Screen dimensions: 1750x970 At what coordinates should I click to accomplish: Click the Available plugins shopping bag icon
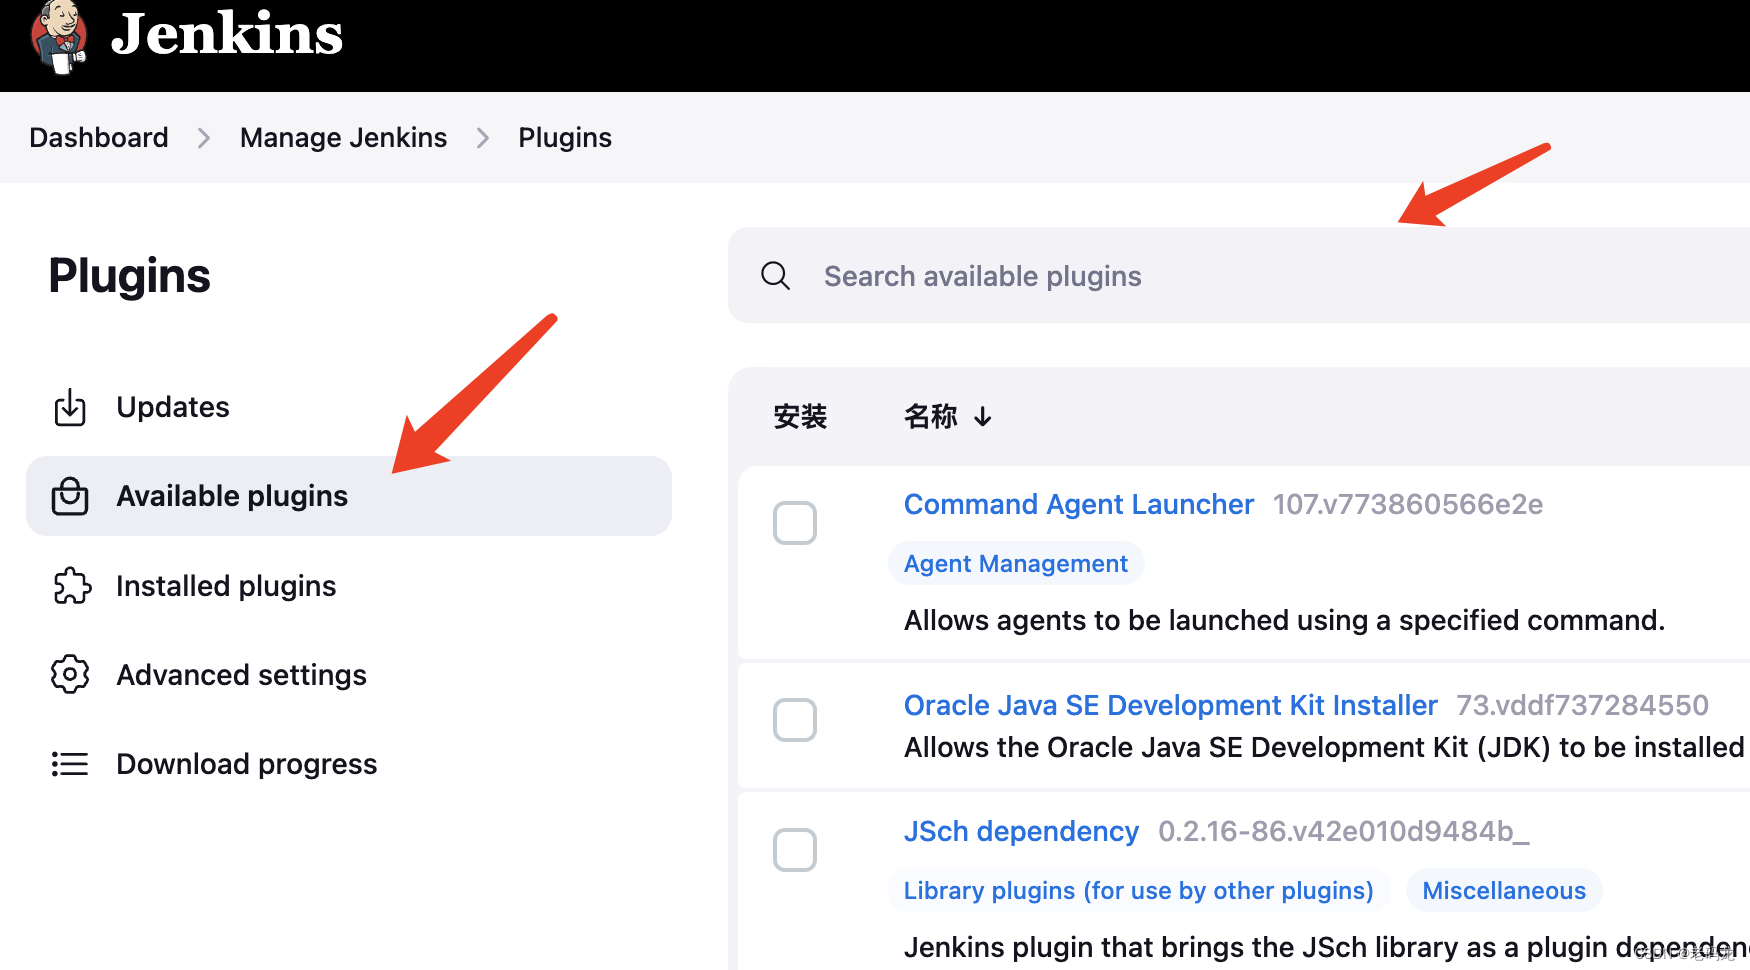click(70, 496)
